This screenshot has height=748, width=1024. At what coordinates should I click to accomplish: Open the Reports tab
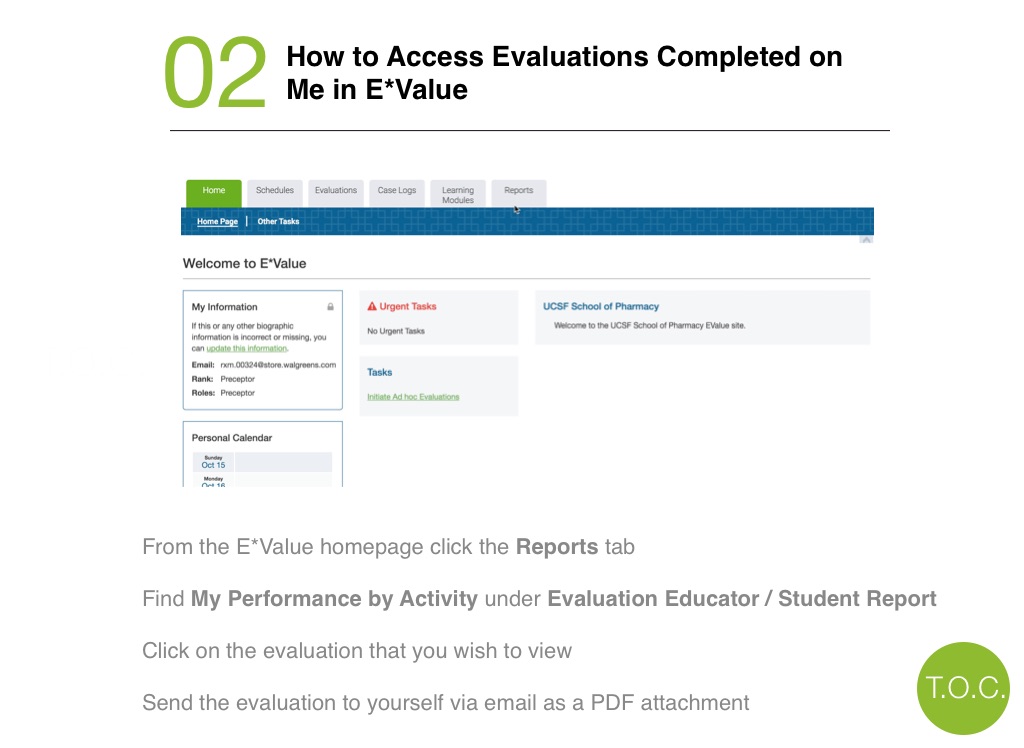519,193
